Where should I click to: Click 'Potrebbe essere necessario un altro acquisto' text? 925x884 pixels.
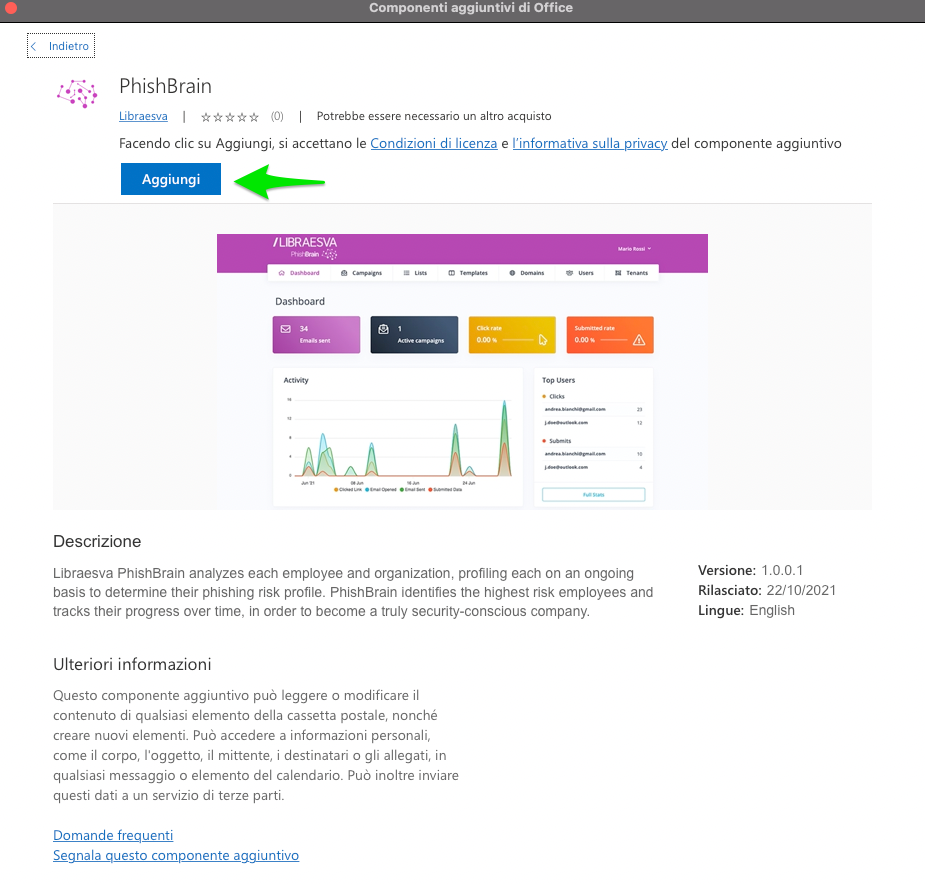point(434,116)
